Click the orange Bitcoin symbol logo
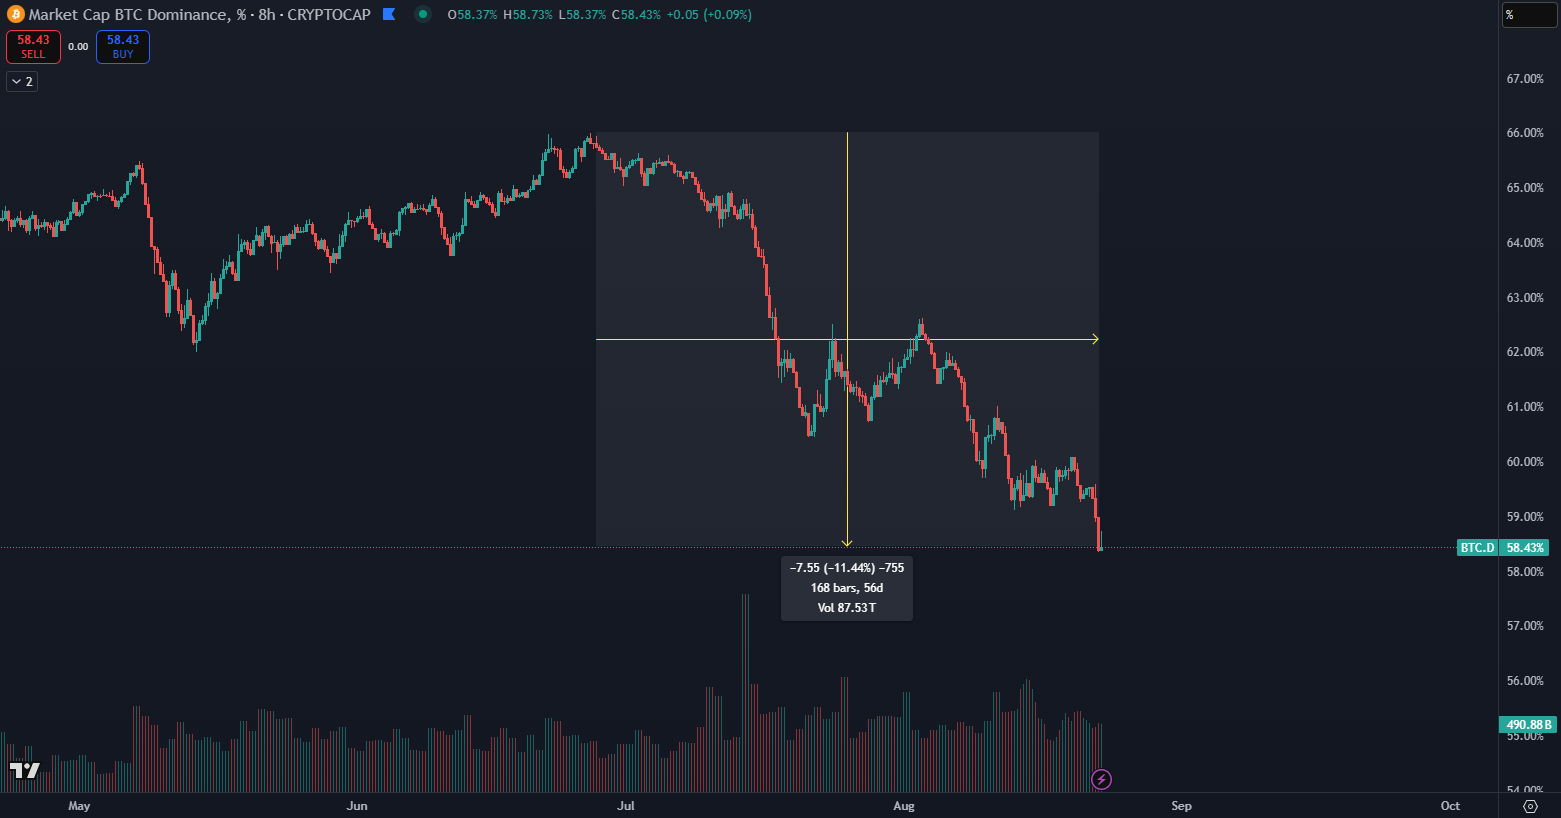The height and width of the screenshot is (818, 1561). click(15, 15)
